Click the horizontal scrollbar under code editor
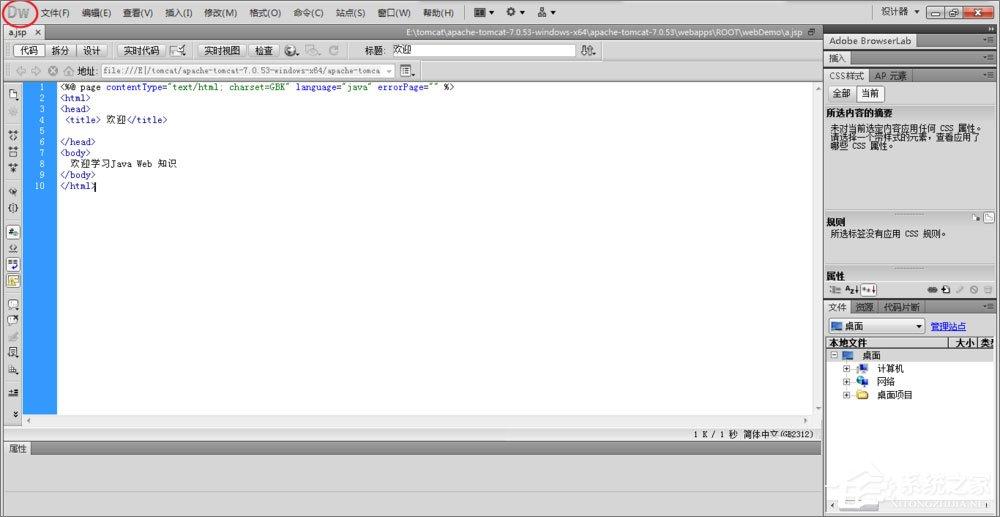The width and height of the screenshot is (1000, 517). (x=416, y=421)
